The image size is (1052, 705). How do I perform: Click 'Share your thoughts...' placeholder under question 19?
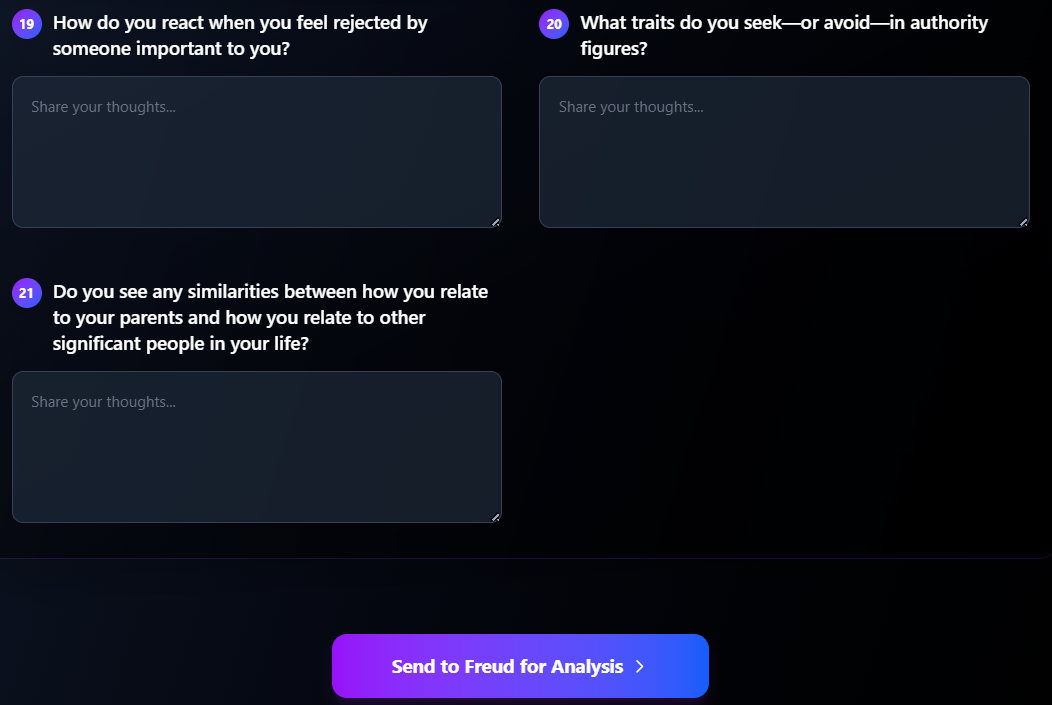click(x=103, y=107)
